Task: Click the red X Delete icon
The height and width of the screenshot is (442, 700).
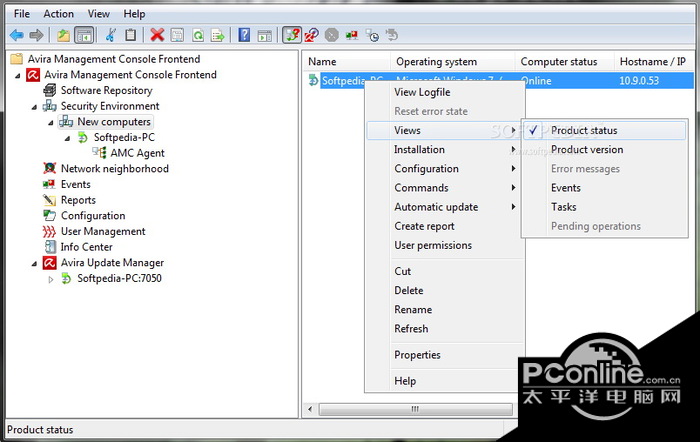Action: click(x=157, y=35)
